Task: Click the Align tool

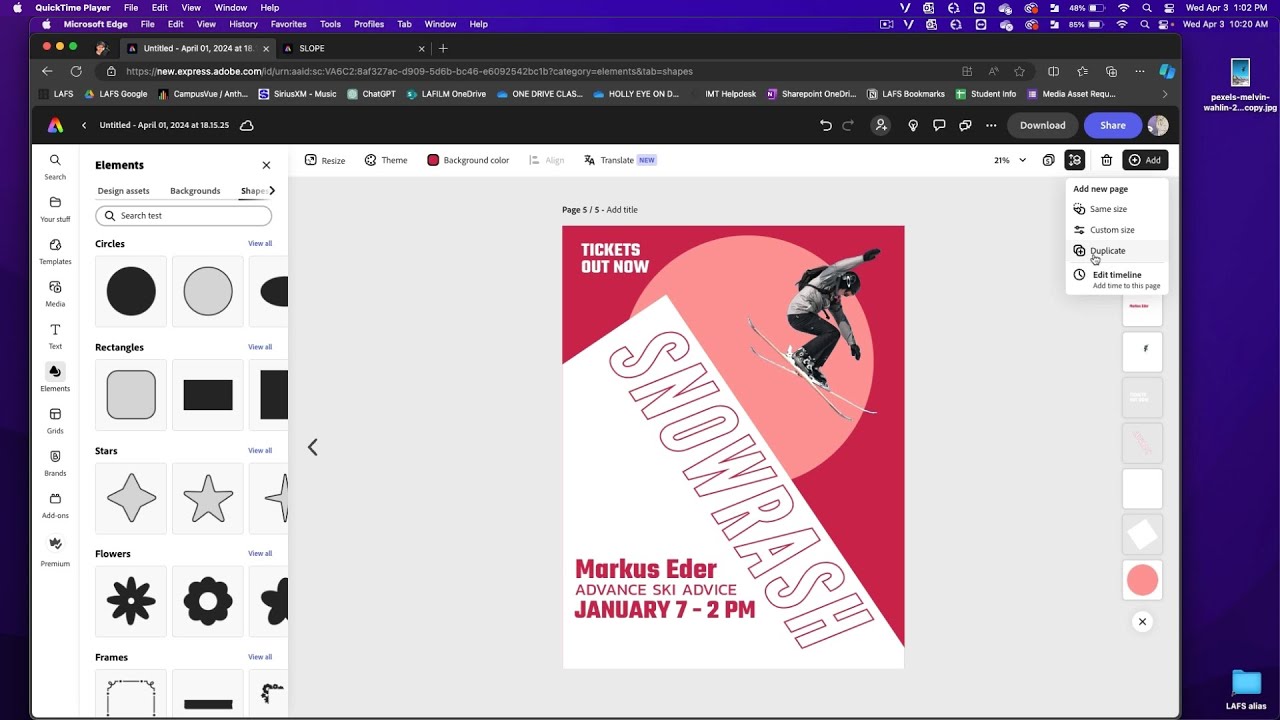Action: (x=547, y=160)
